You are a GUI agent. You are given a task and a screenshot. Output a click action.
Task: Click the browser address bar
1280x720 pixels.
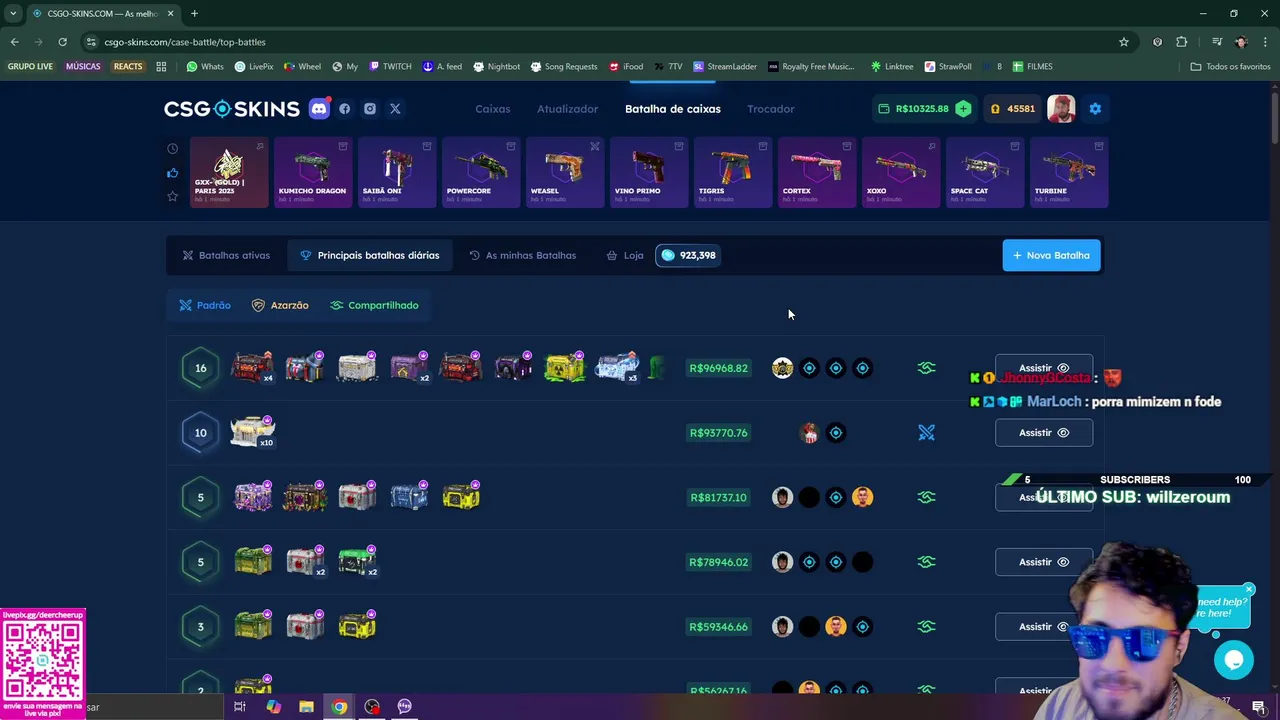click(600, 42)
